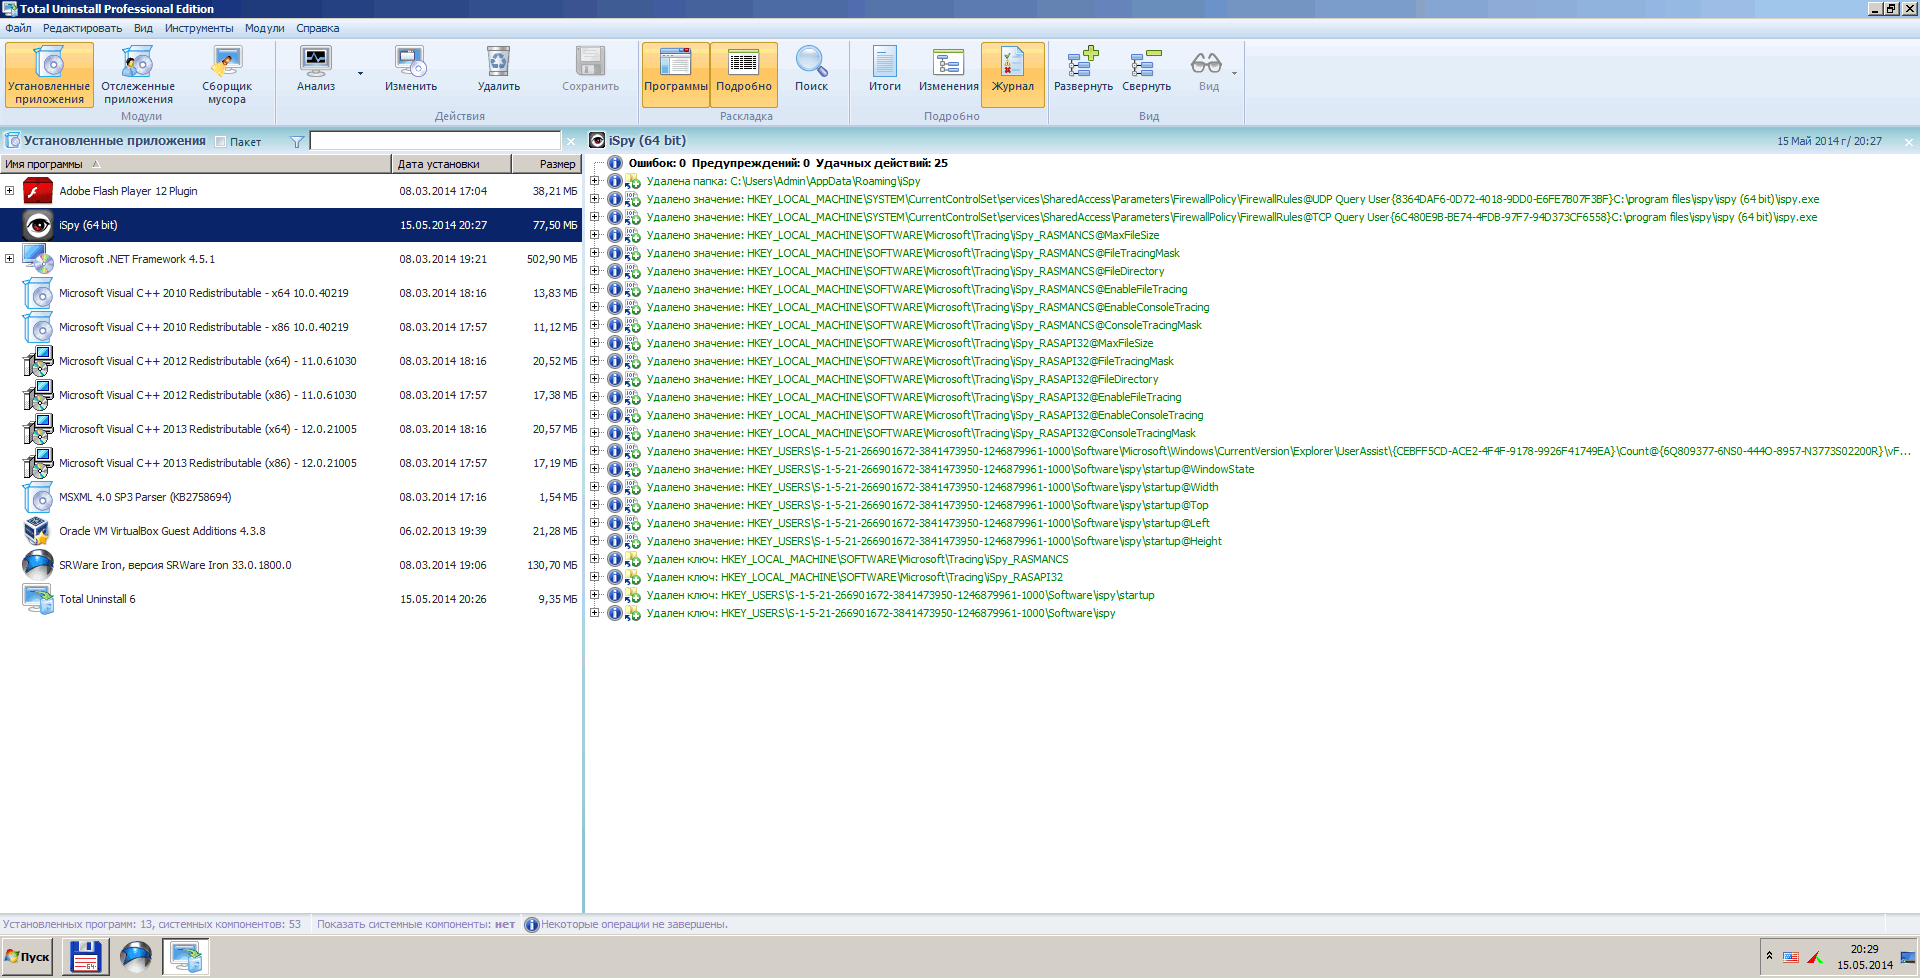
Task: Toggle the Журнал log view
Action: [x=1013, y=74]
